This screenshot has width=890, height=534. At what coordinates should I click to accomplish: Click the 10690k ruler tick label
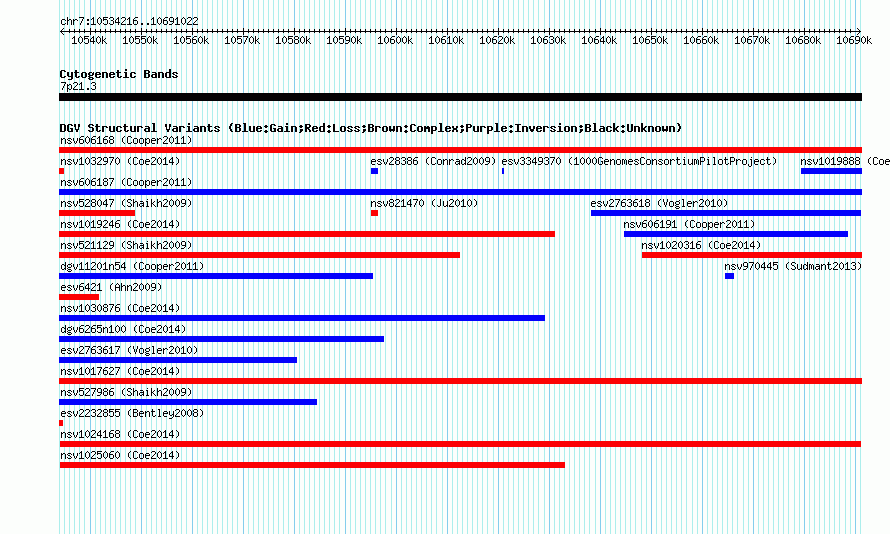(x=854, y=40)
